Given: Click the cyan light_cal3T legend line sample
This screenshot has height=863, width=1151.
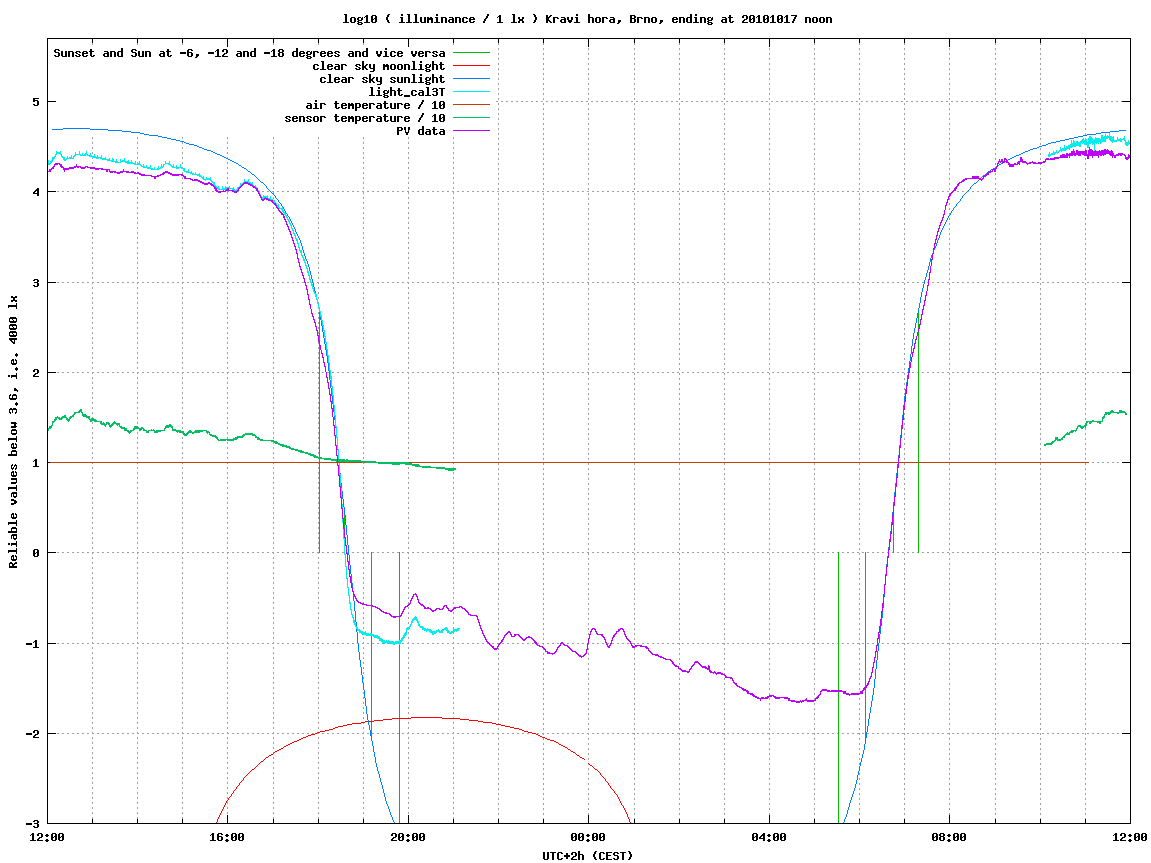Looking at the screenshot, I should (x=471, y=92).
